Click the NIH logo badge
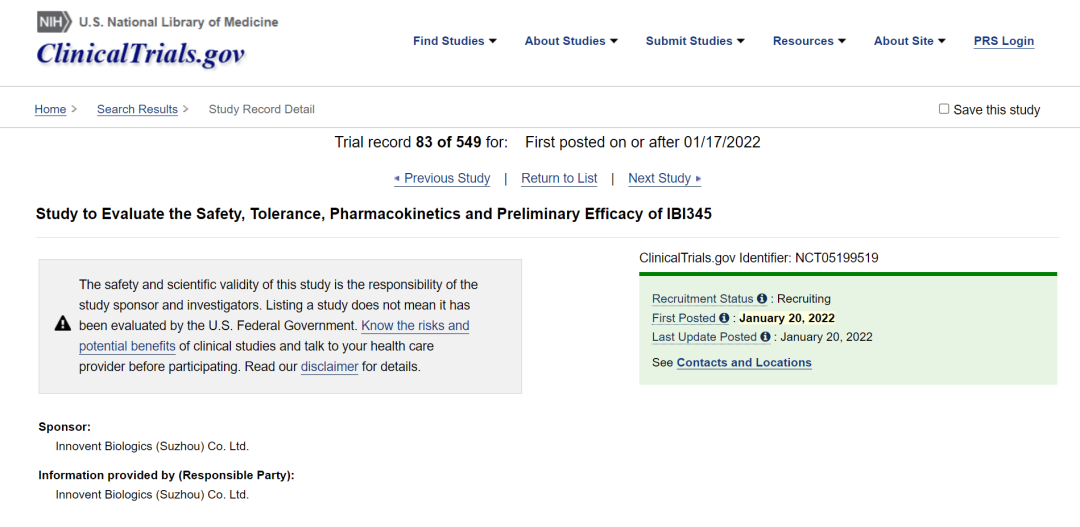The image size is (1080, 527). pyautogui.click(x=55, y=21)
